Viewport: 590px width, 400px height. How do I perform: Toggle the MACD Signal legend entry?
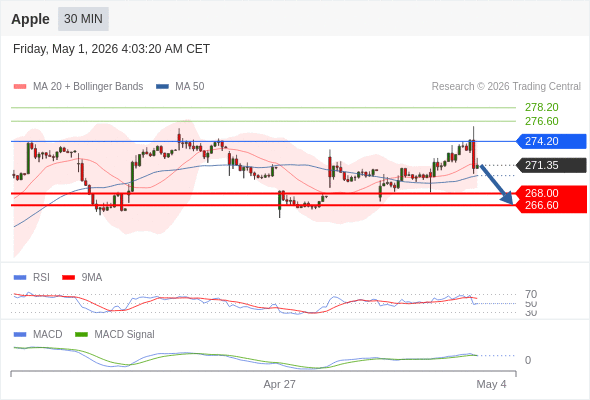coord(124,335)
